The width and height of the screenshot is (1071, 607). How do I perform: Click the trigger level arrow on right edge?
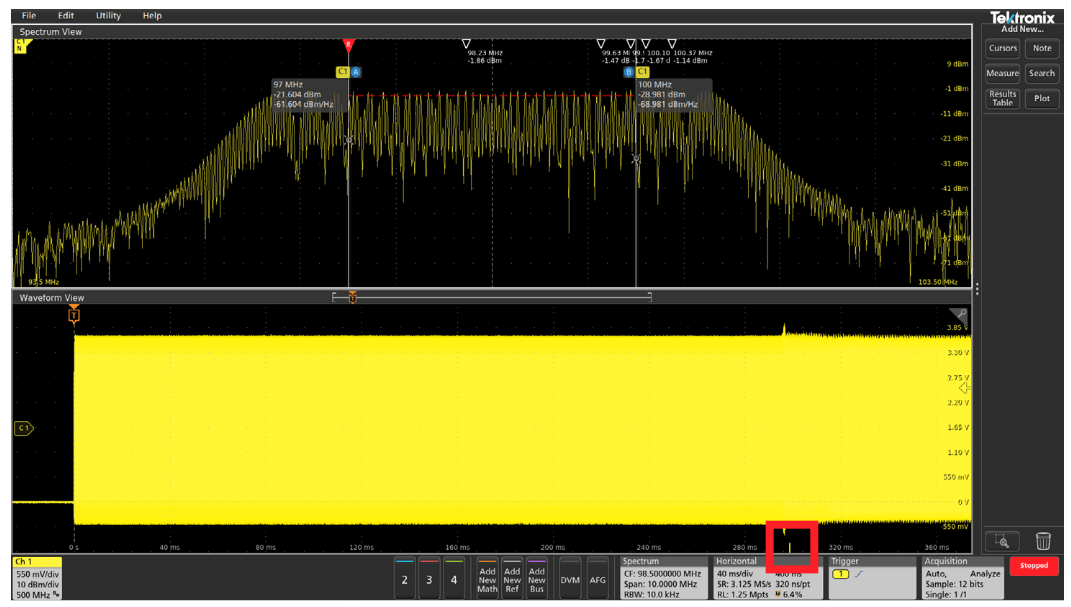[x=965, y=388]
